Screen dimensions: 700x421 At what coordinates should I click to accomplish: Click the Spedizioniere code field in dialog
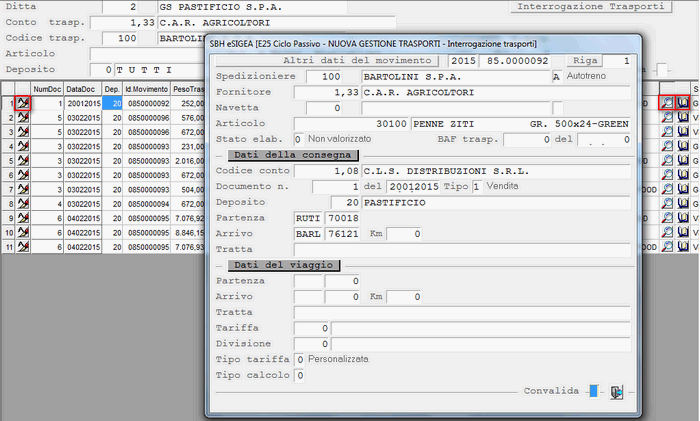[x=325, y=76]
